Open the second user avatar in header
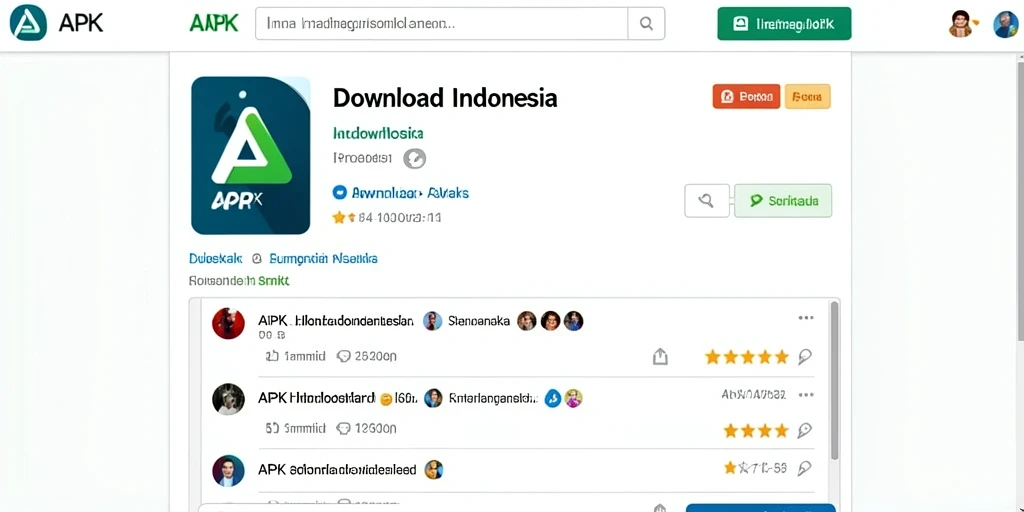The height and width of the screenshot is (512, 1024). (1006, 24)
